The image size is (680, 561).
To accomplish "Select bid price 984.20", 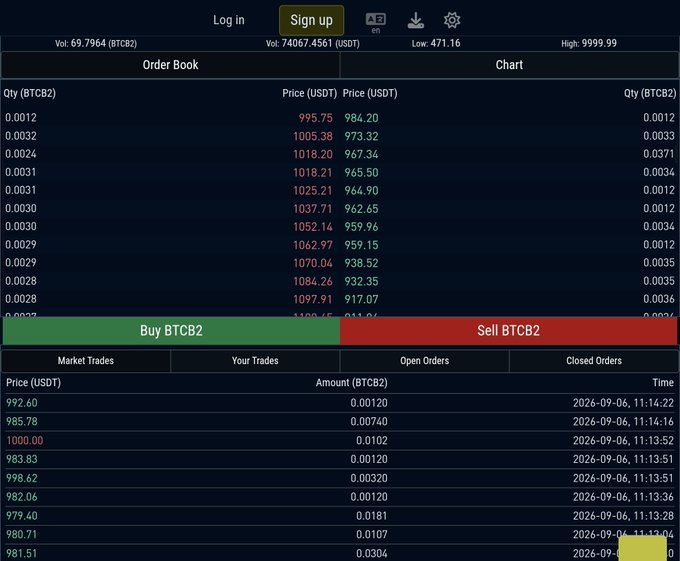I will [361, 118].
